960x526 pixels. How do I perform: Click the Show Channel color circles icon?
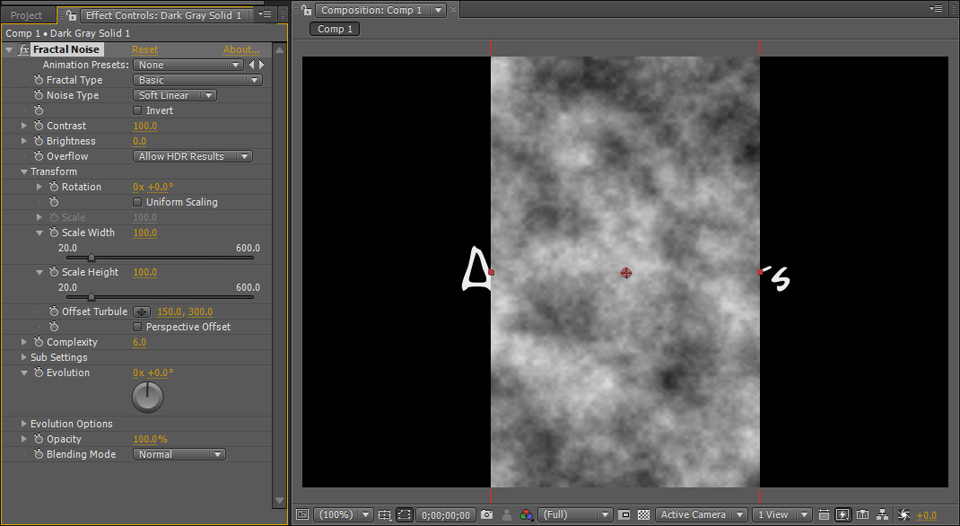click(x=526, y=515)
